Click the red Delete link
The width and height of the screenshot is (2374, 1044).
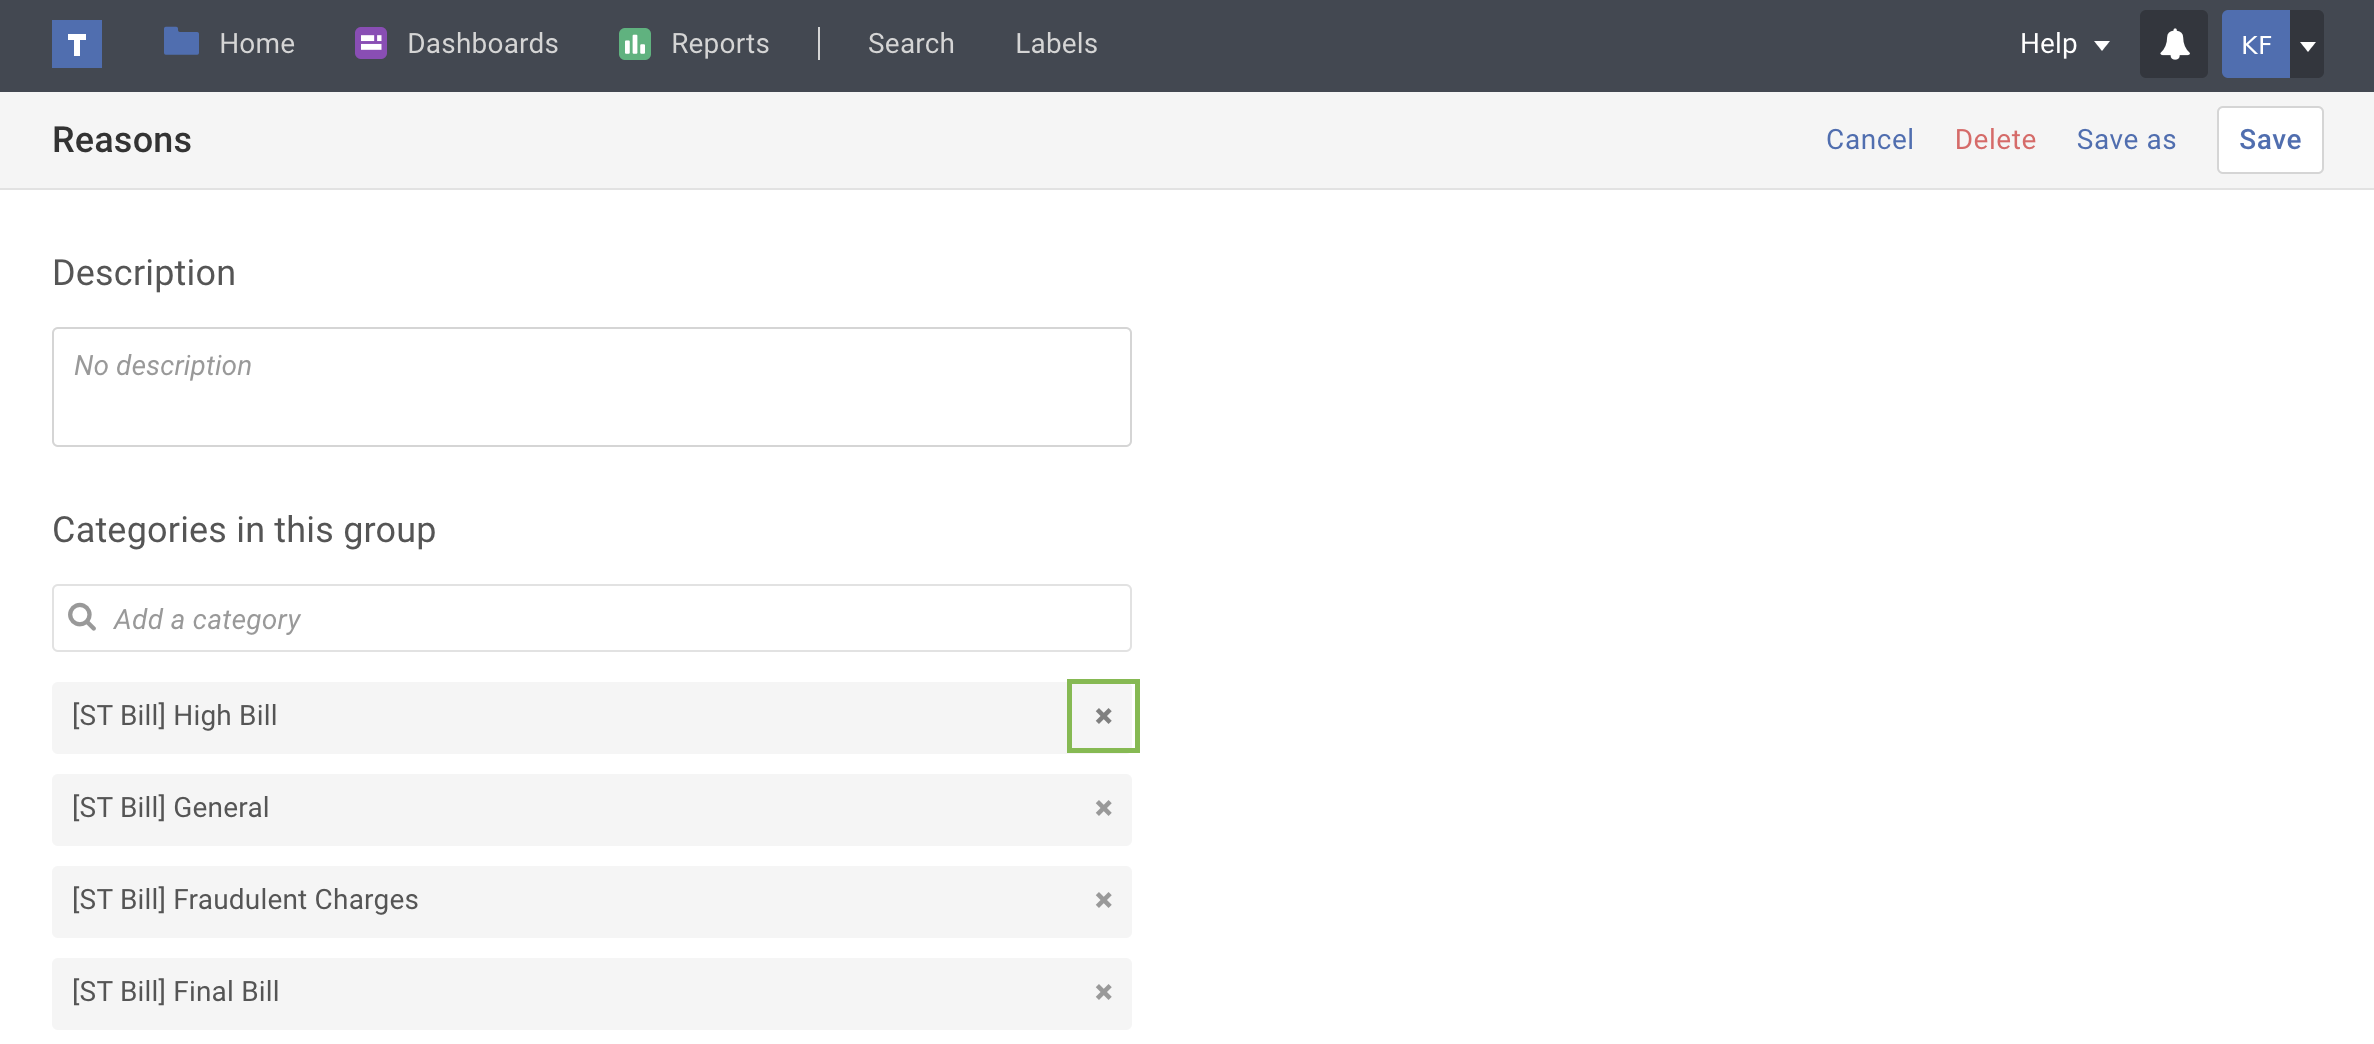point(1995,140)
